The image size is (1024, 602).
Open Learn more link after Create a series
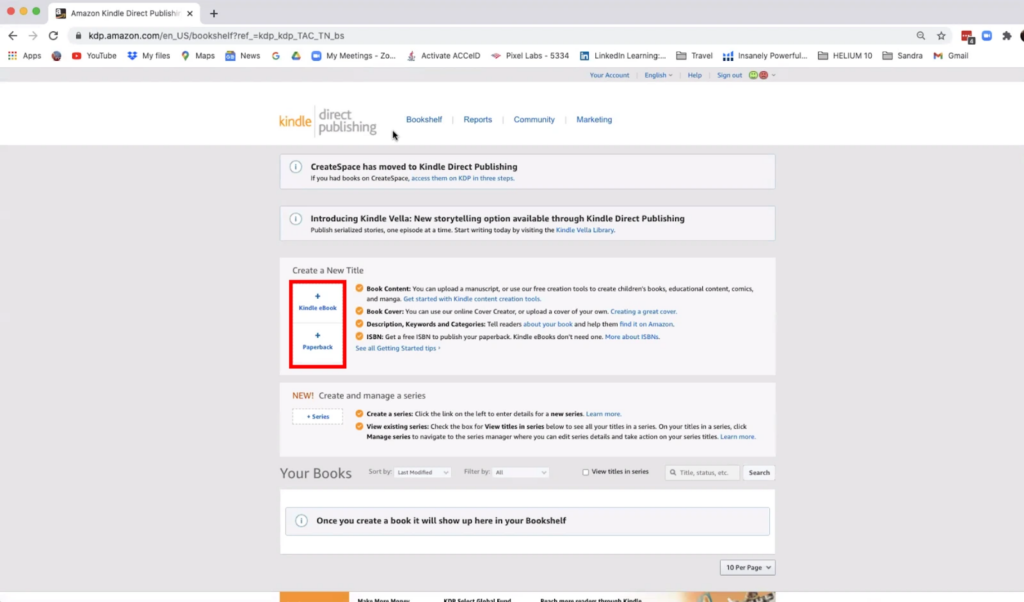pyautogui.click(x=603, y=414)
